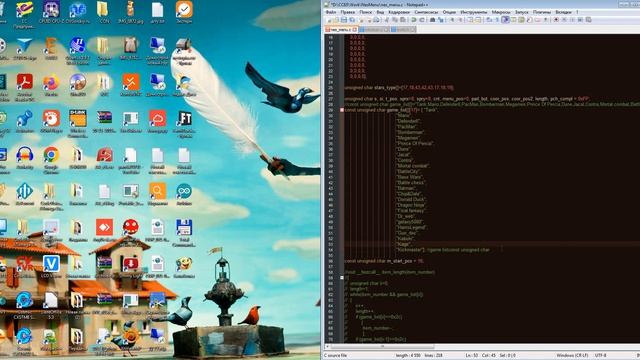Screen dimensions: 640x360
Task: Open the Вкладки menu
Action: tap(564, 12)
